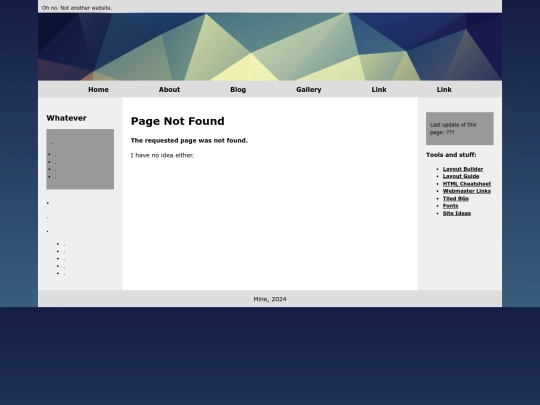Open the Home nav link
The height and width of the screenshot is (405, 540).
click(98, 90)
